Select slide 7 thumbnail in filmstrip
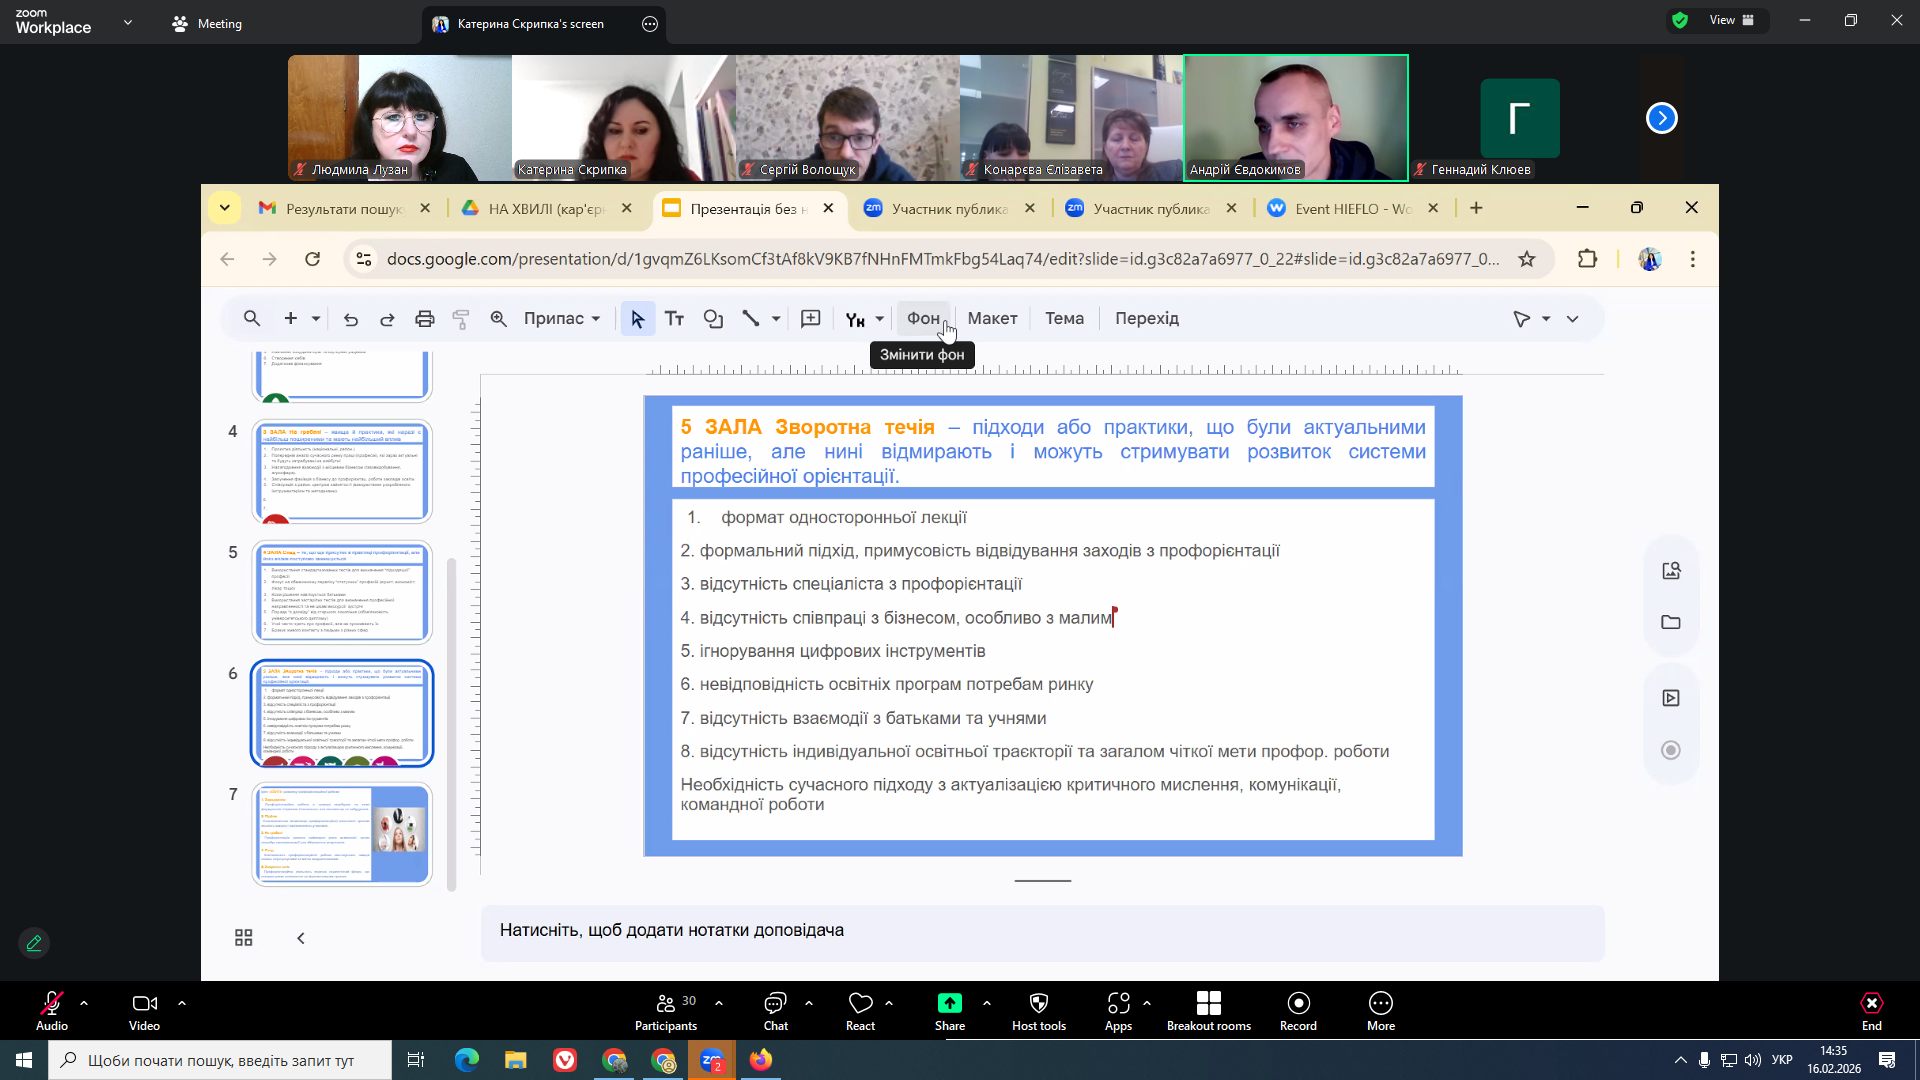Screen dimensions: 1920x1080 click(x=342, y=833)
